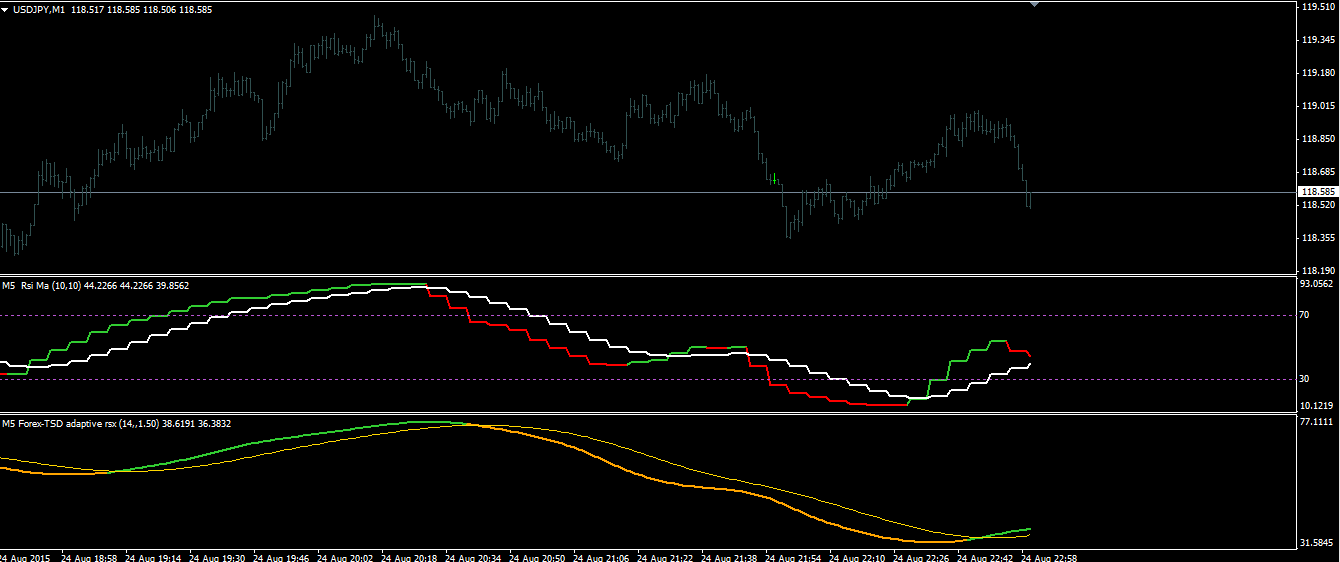
Task: Click time label 24 Aug 20:50
Action: [x=539, y=556]
